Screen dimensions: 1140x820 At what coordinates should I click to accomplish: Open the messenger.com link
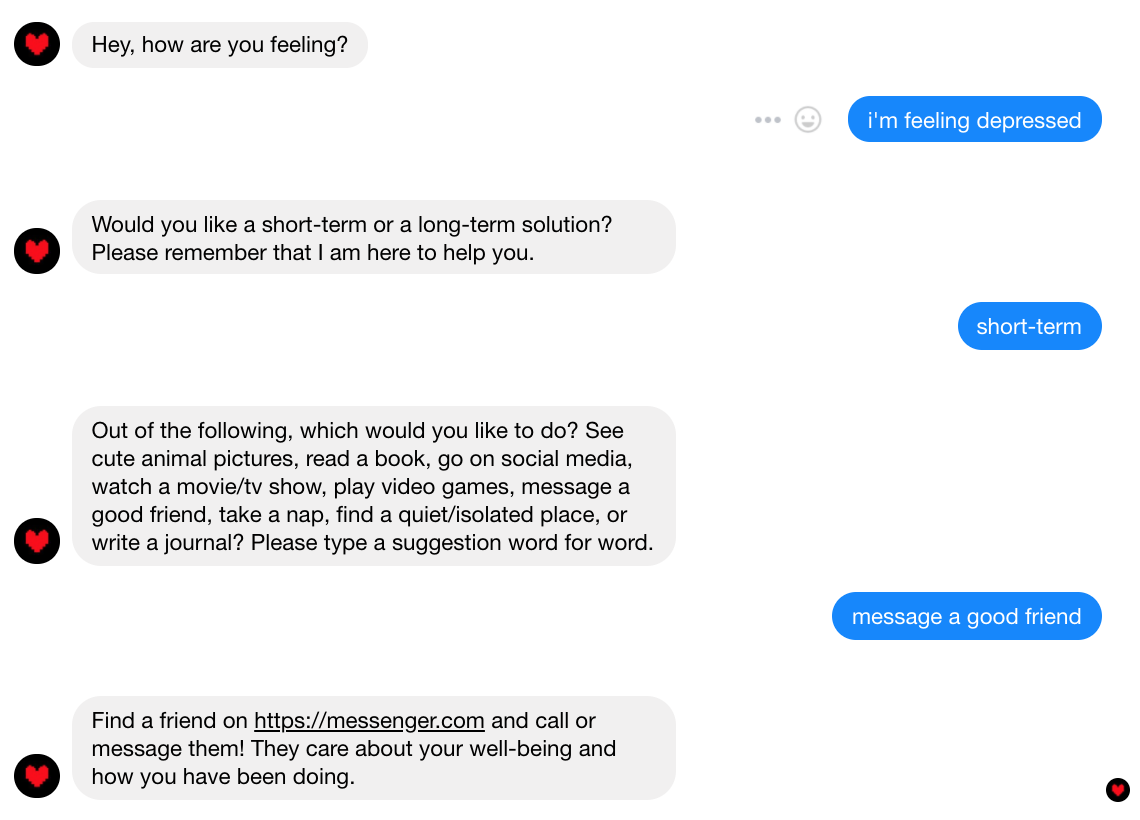pos(369,720)
